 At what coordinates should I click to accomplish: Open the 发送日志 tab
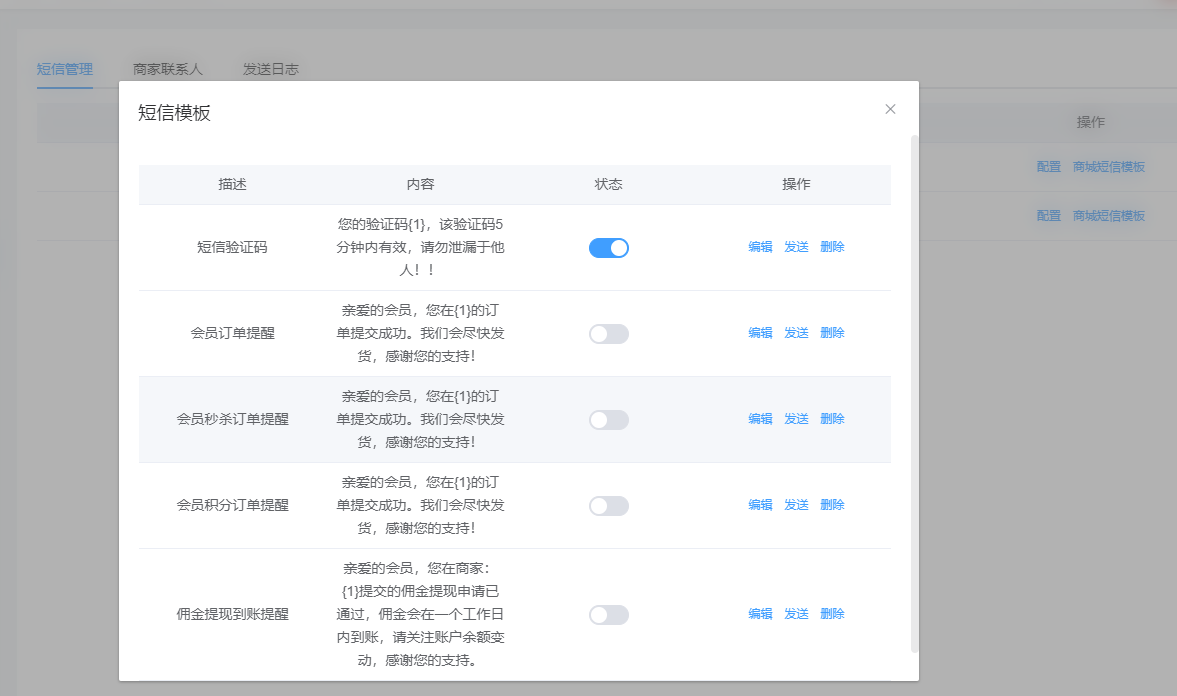[x=270, y=69]
